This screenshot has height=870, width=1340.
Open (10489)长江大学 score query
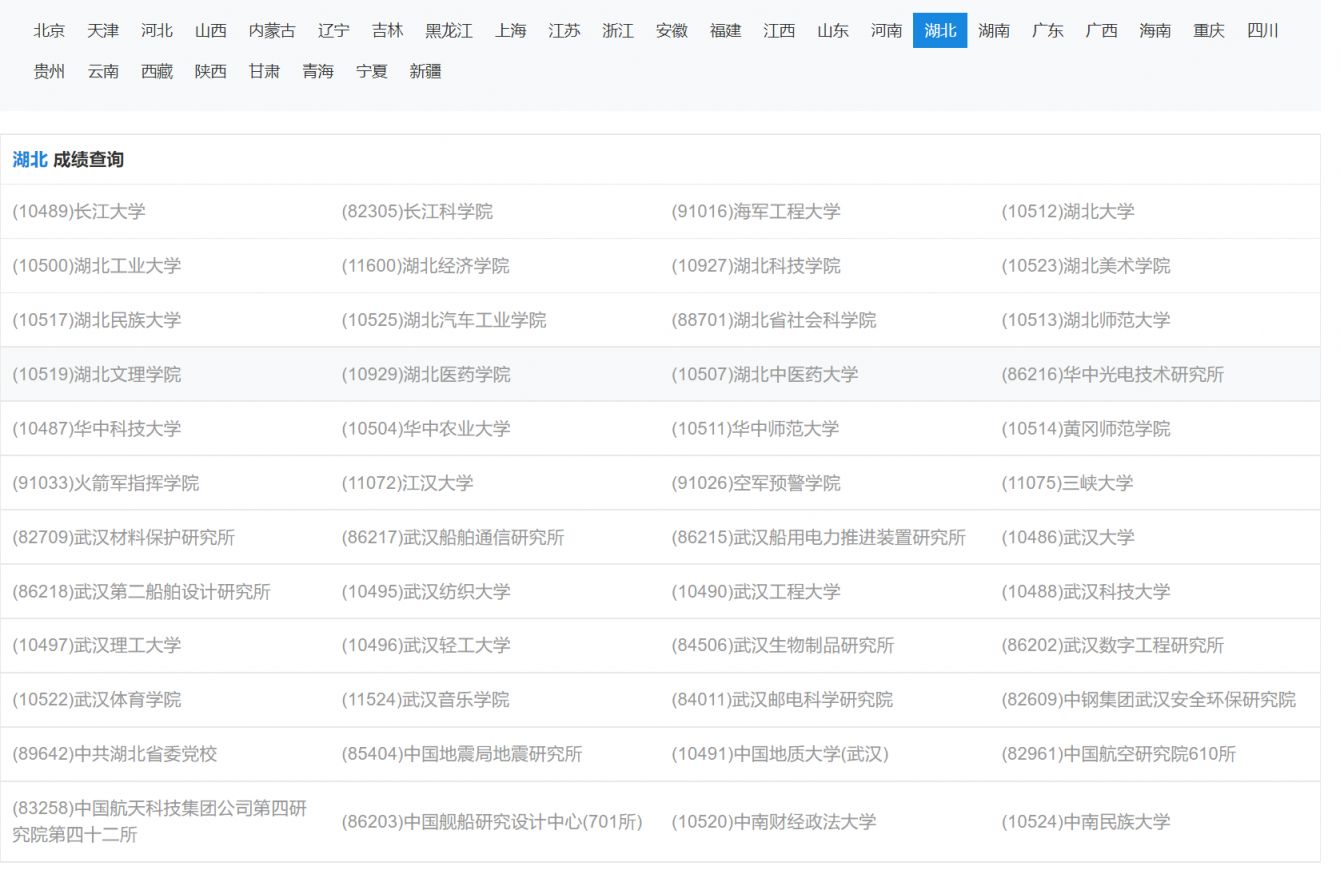click(x=79, y=212)
